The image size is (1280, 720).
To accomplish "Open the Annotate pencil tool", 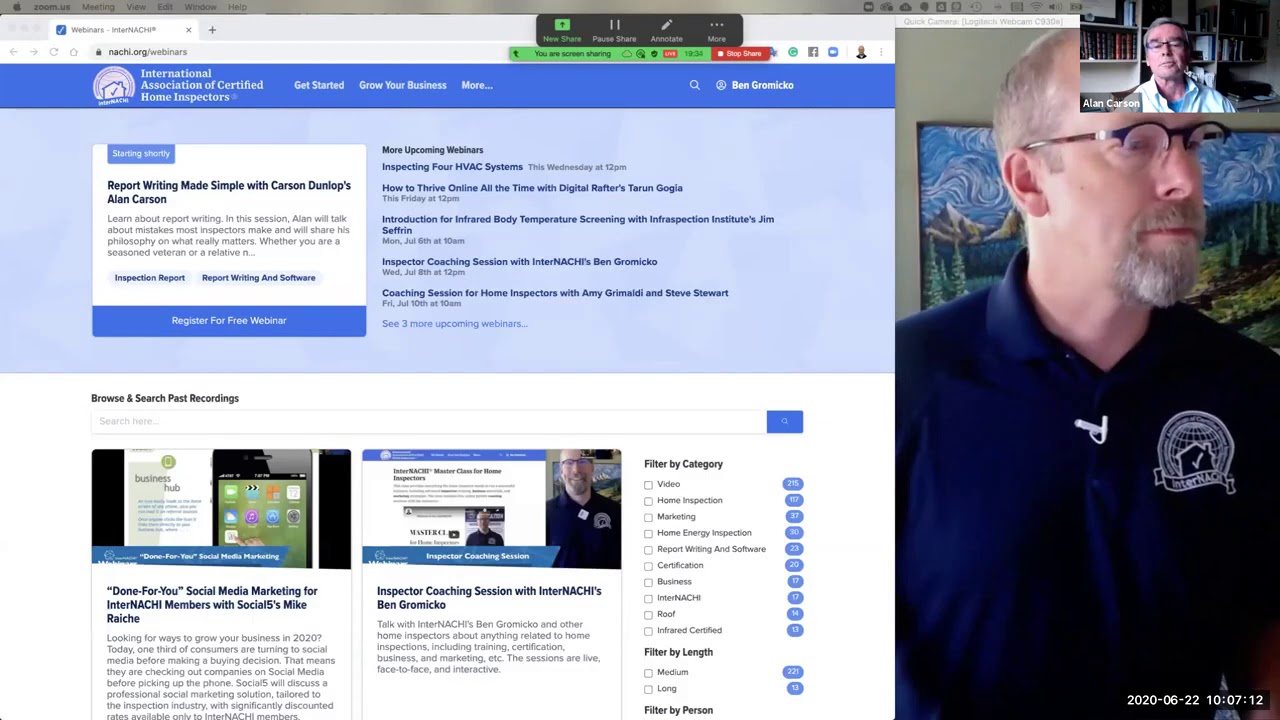I will [x=666, y=29].
